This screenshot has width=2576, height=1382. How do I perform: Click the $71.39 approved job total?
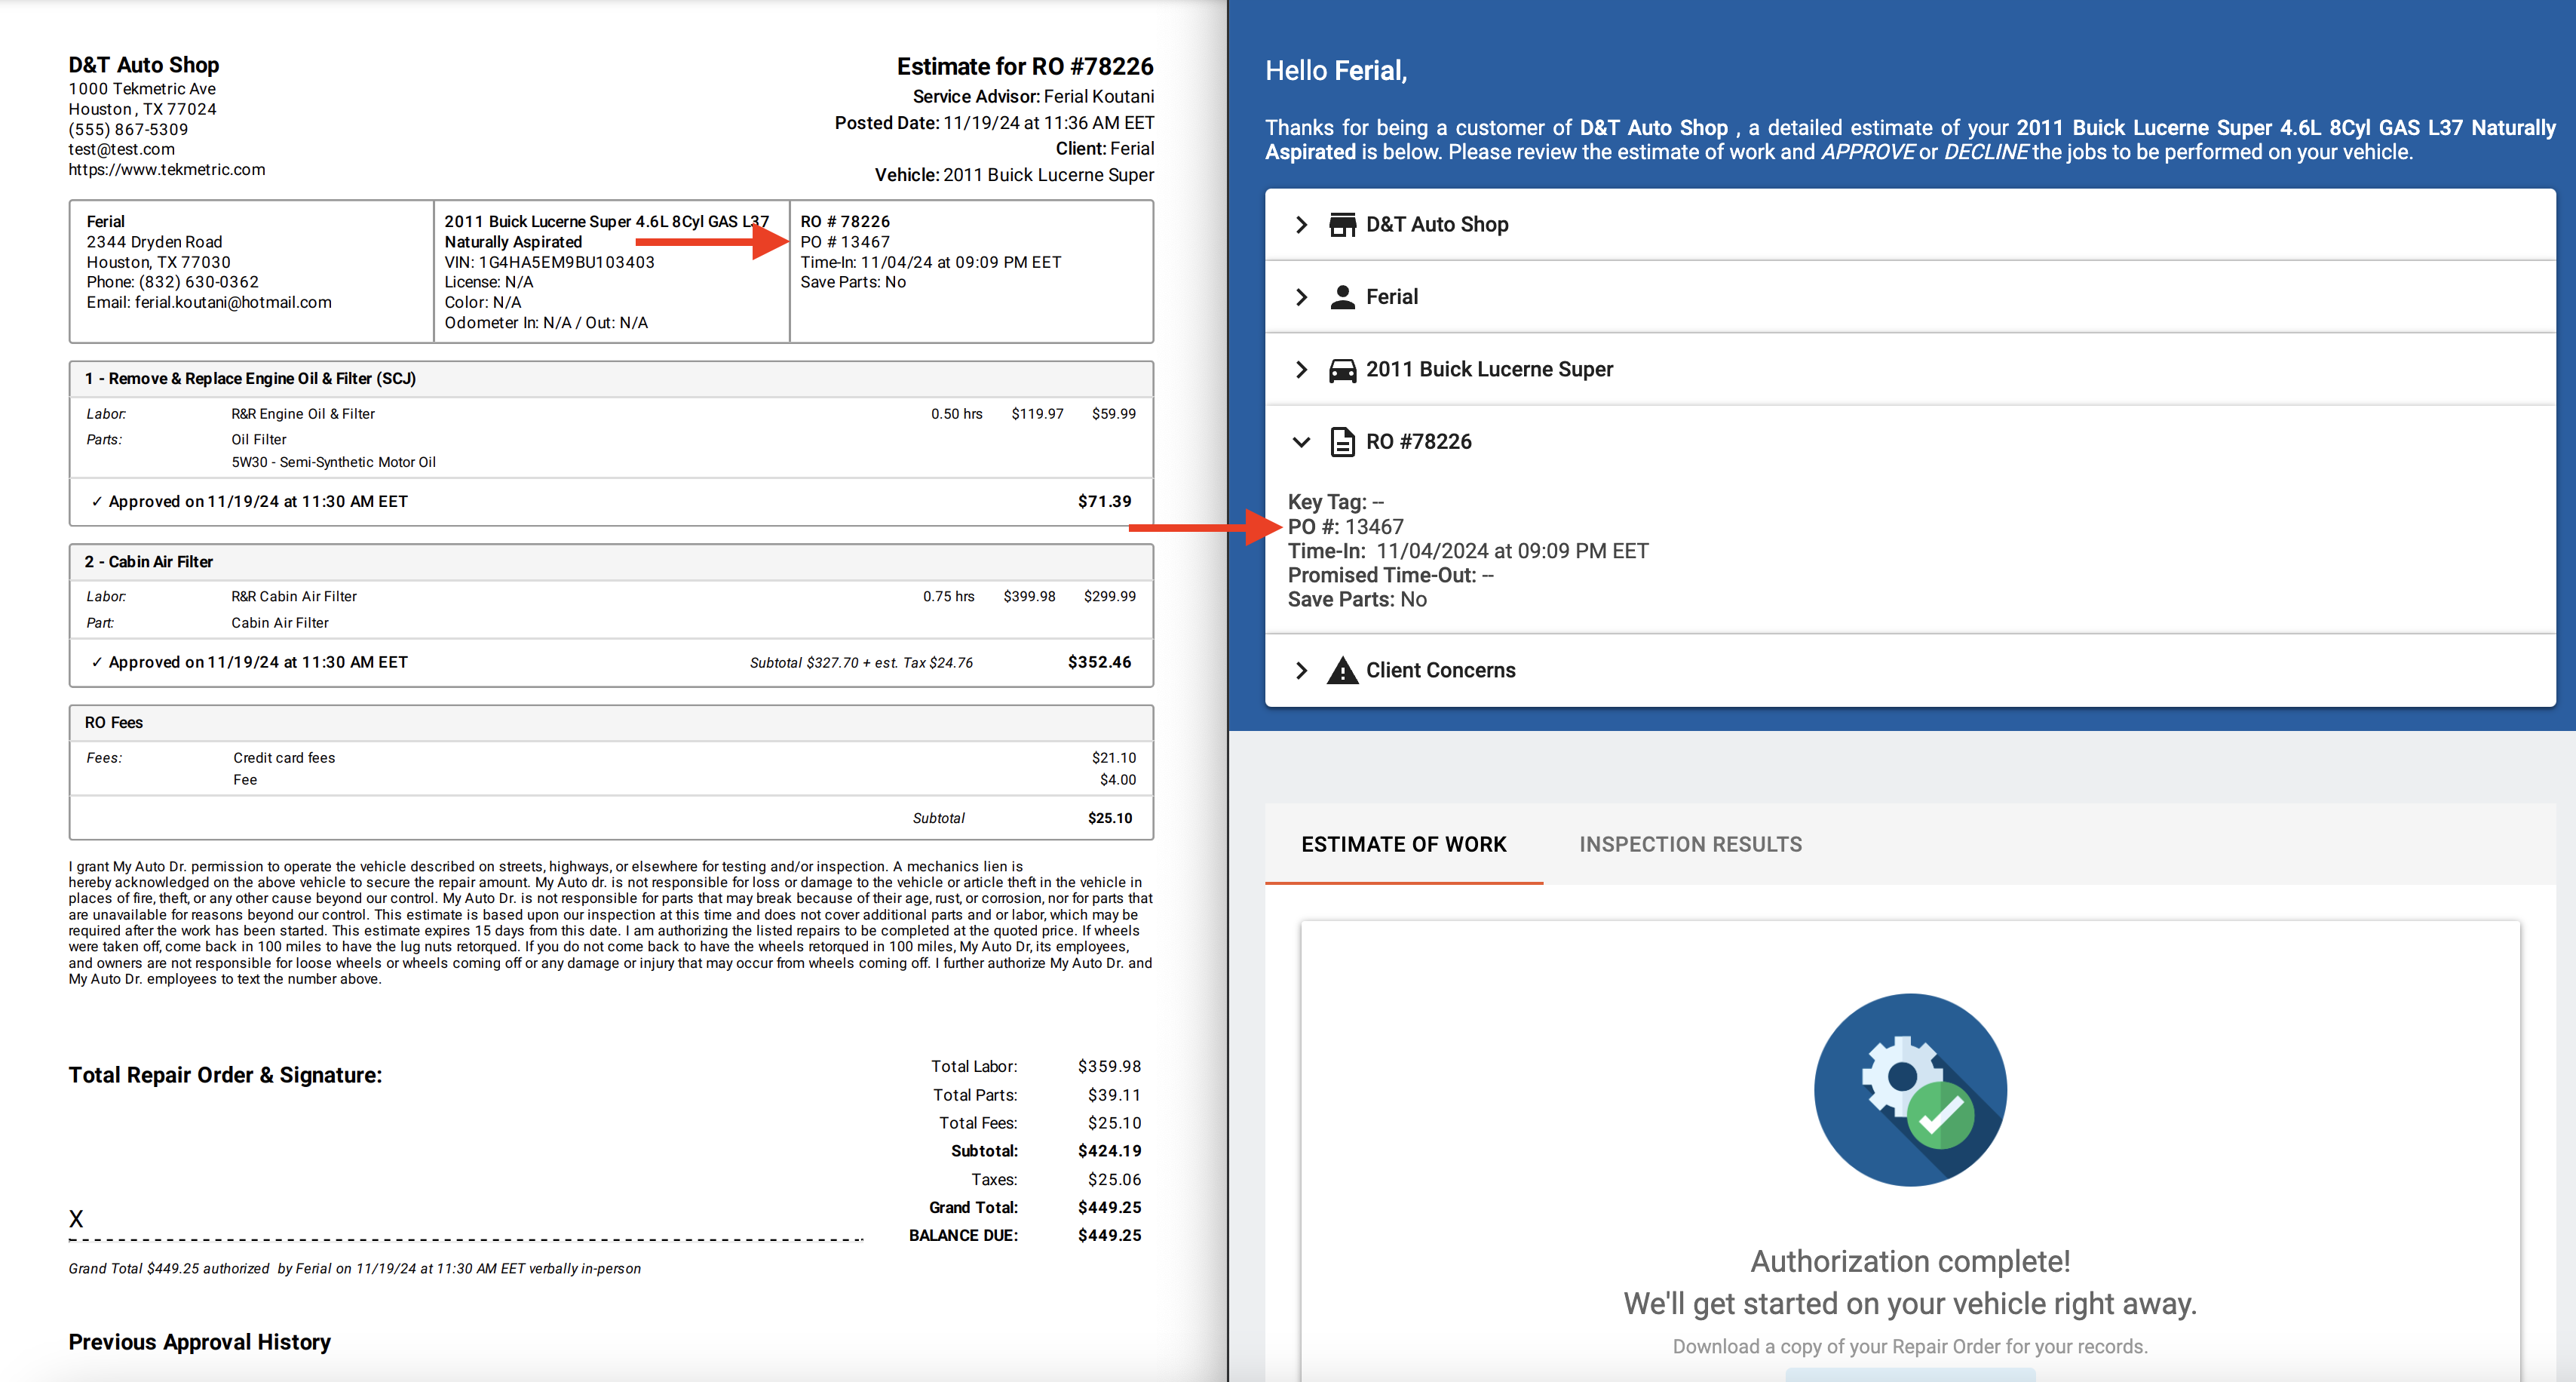click(x=1104, y=502)
